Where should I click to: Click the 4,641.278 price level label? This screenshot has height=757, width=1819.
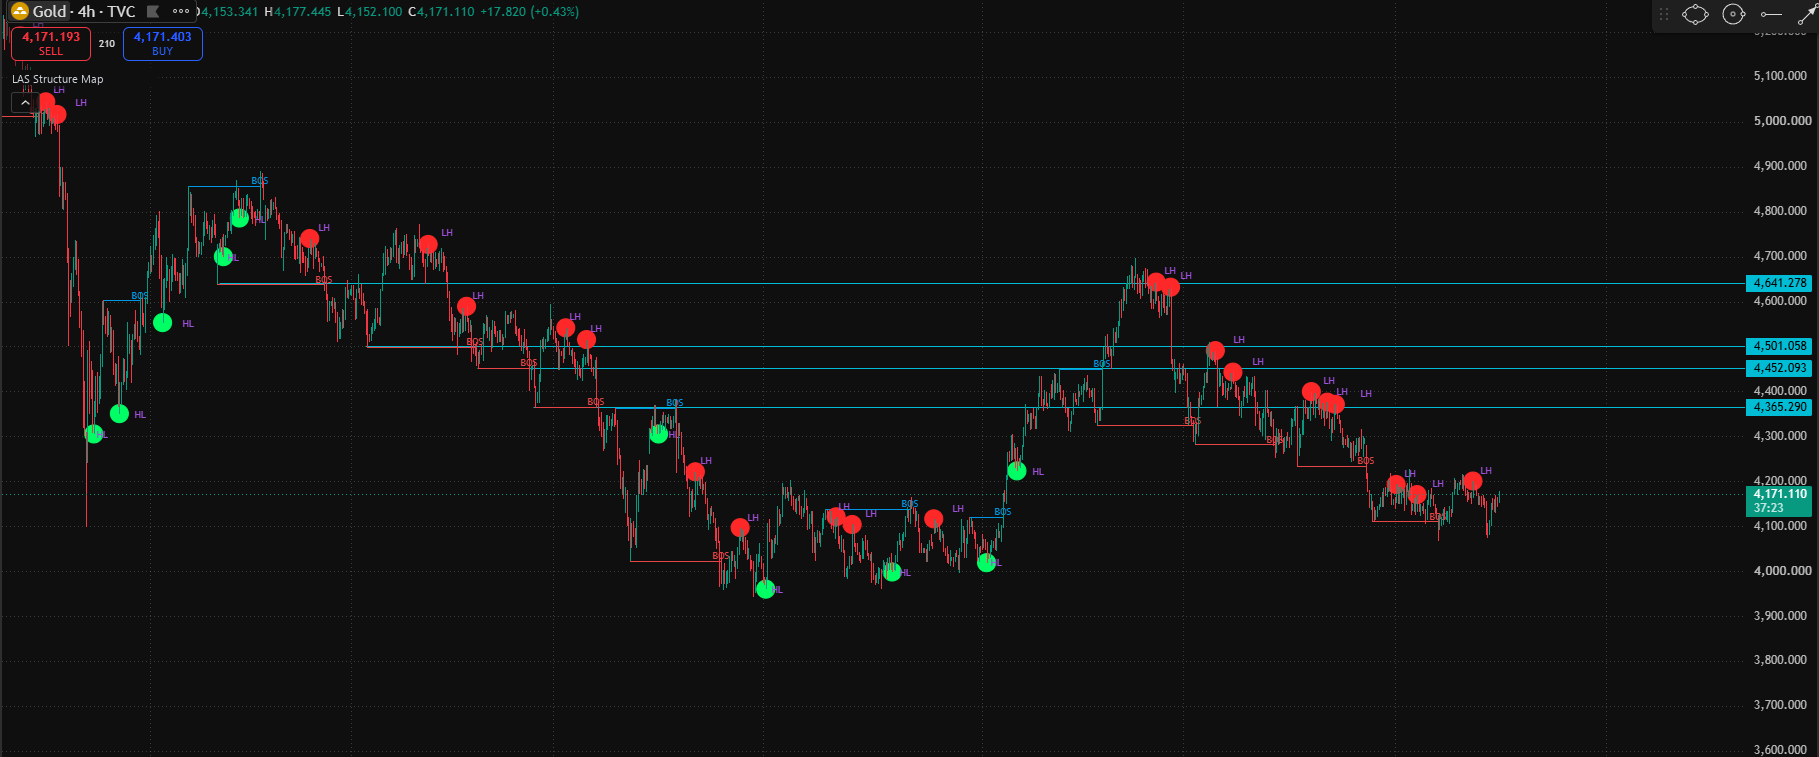click(1780, 283)
